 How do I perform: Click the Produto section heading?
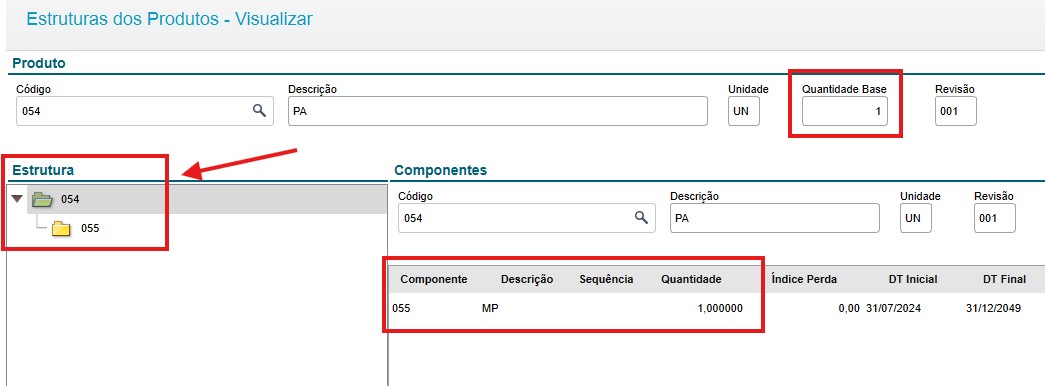click(39, 63)
